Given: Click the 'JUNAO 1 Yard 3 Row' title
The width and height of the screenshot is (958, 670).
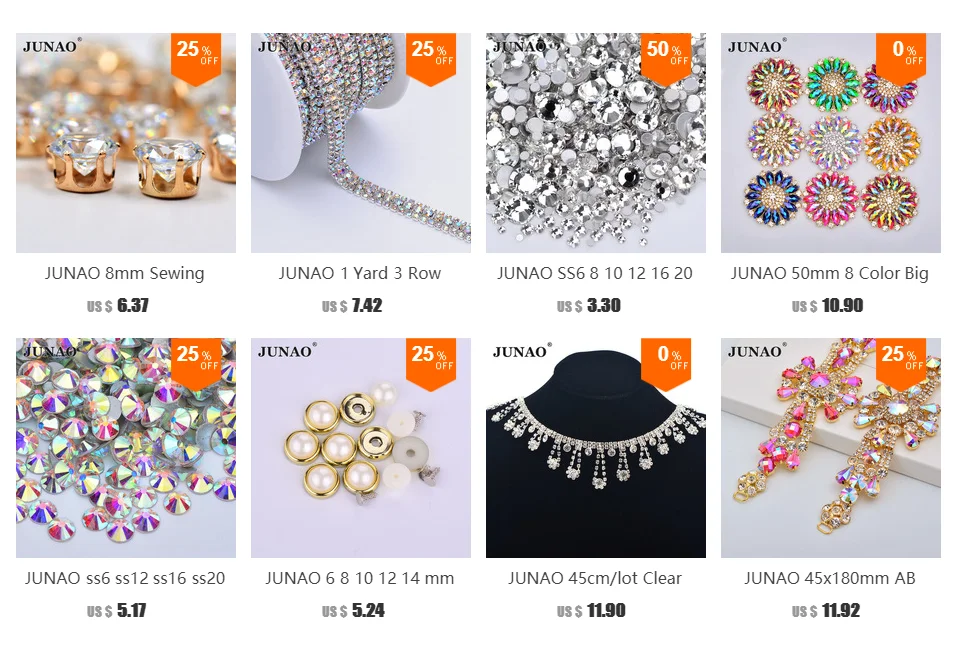Looking at the screenshot, I should [360, 273].
